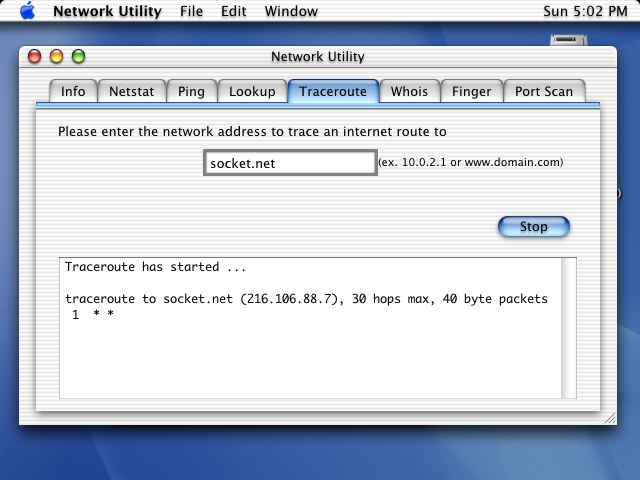Click the Network Utility window title bar
The image size is (640, 480).
[318, 56]
